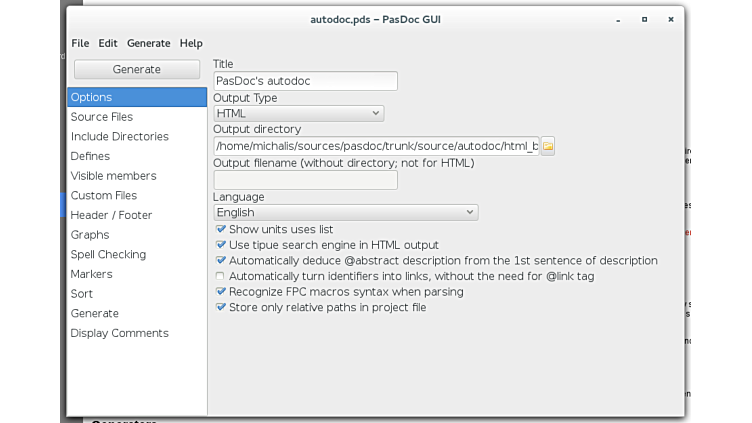Viewport: 752px width, 423px height.
Task: Enable automatically turning identifiers into links
Action: 221,276
